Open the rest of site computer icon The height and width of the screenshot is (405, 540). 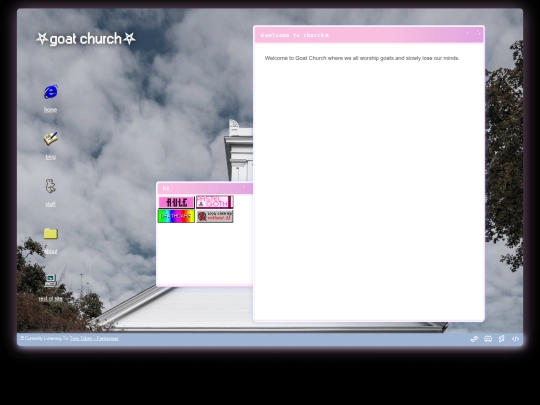coord(51,280)
